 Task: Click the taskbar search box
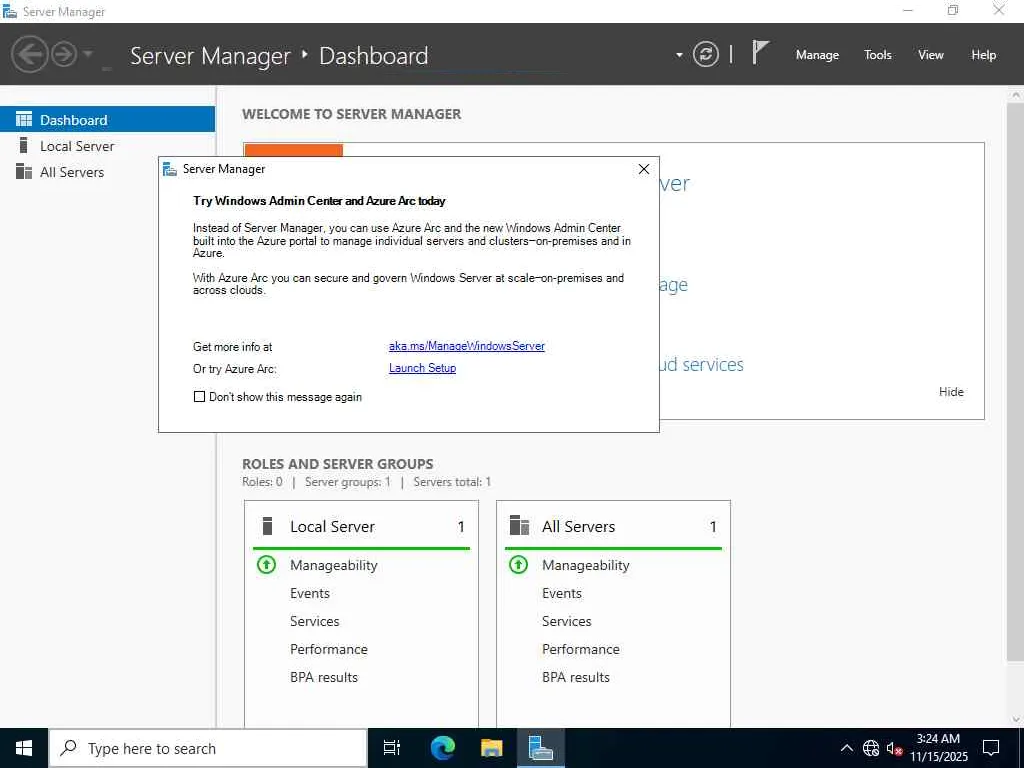[x=208, y=748]
